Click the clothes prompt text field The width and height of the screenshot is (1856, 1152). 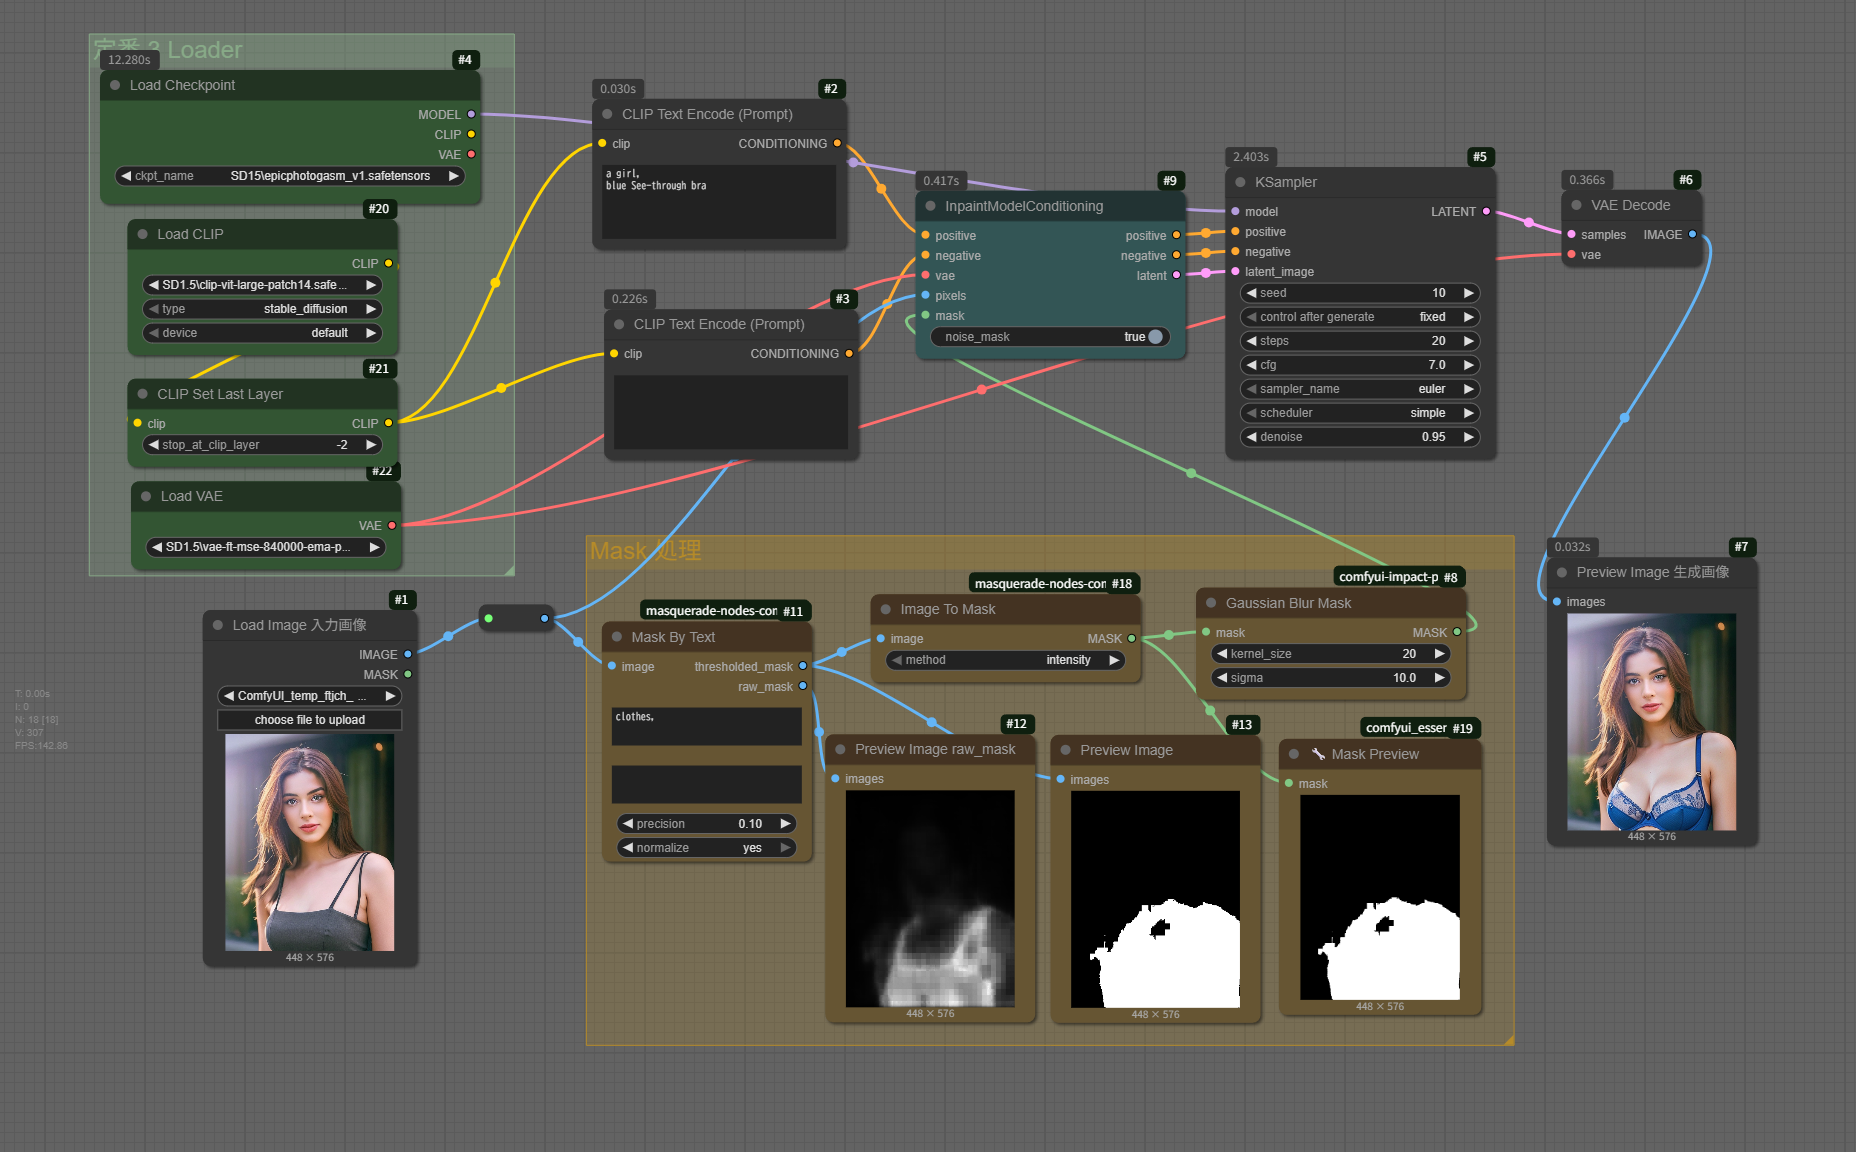point(706,727)
